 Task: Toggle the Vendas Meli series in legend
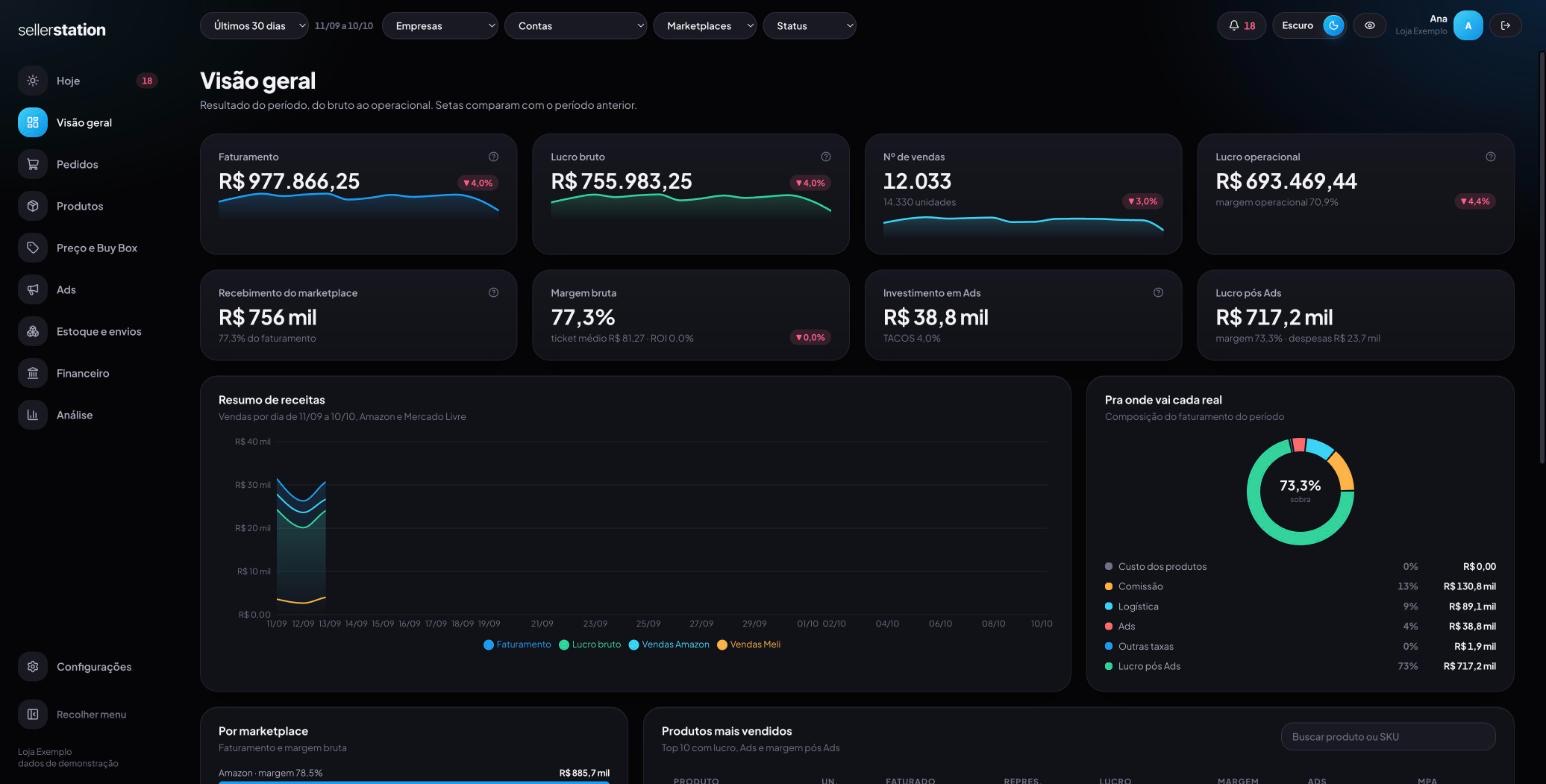(749, 645)
